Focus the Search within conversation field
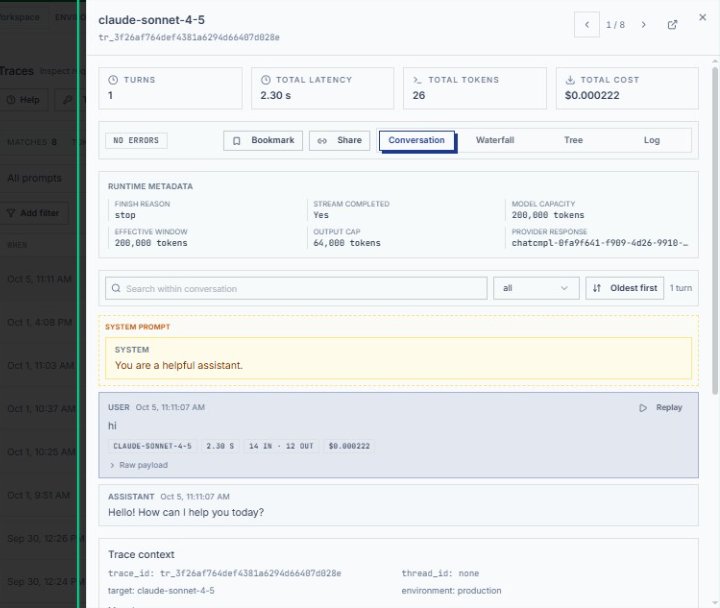This screenshot has height=608, width=720. (296, 288)
